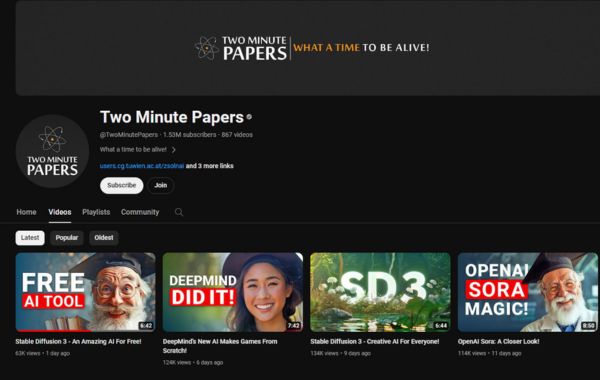Click the 6:44 duration badge
Image resolution: width=600 pixels, height=380 pixels.
(441, 326)
